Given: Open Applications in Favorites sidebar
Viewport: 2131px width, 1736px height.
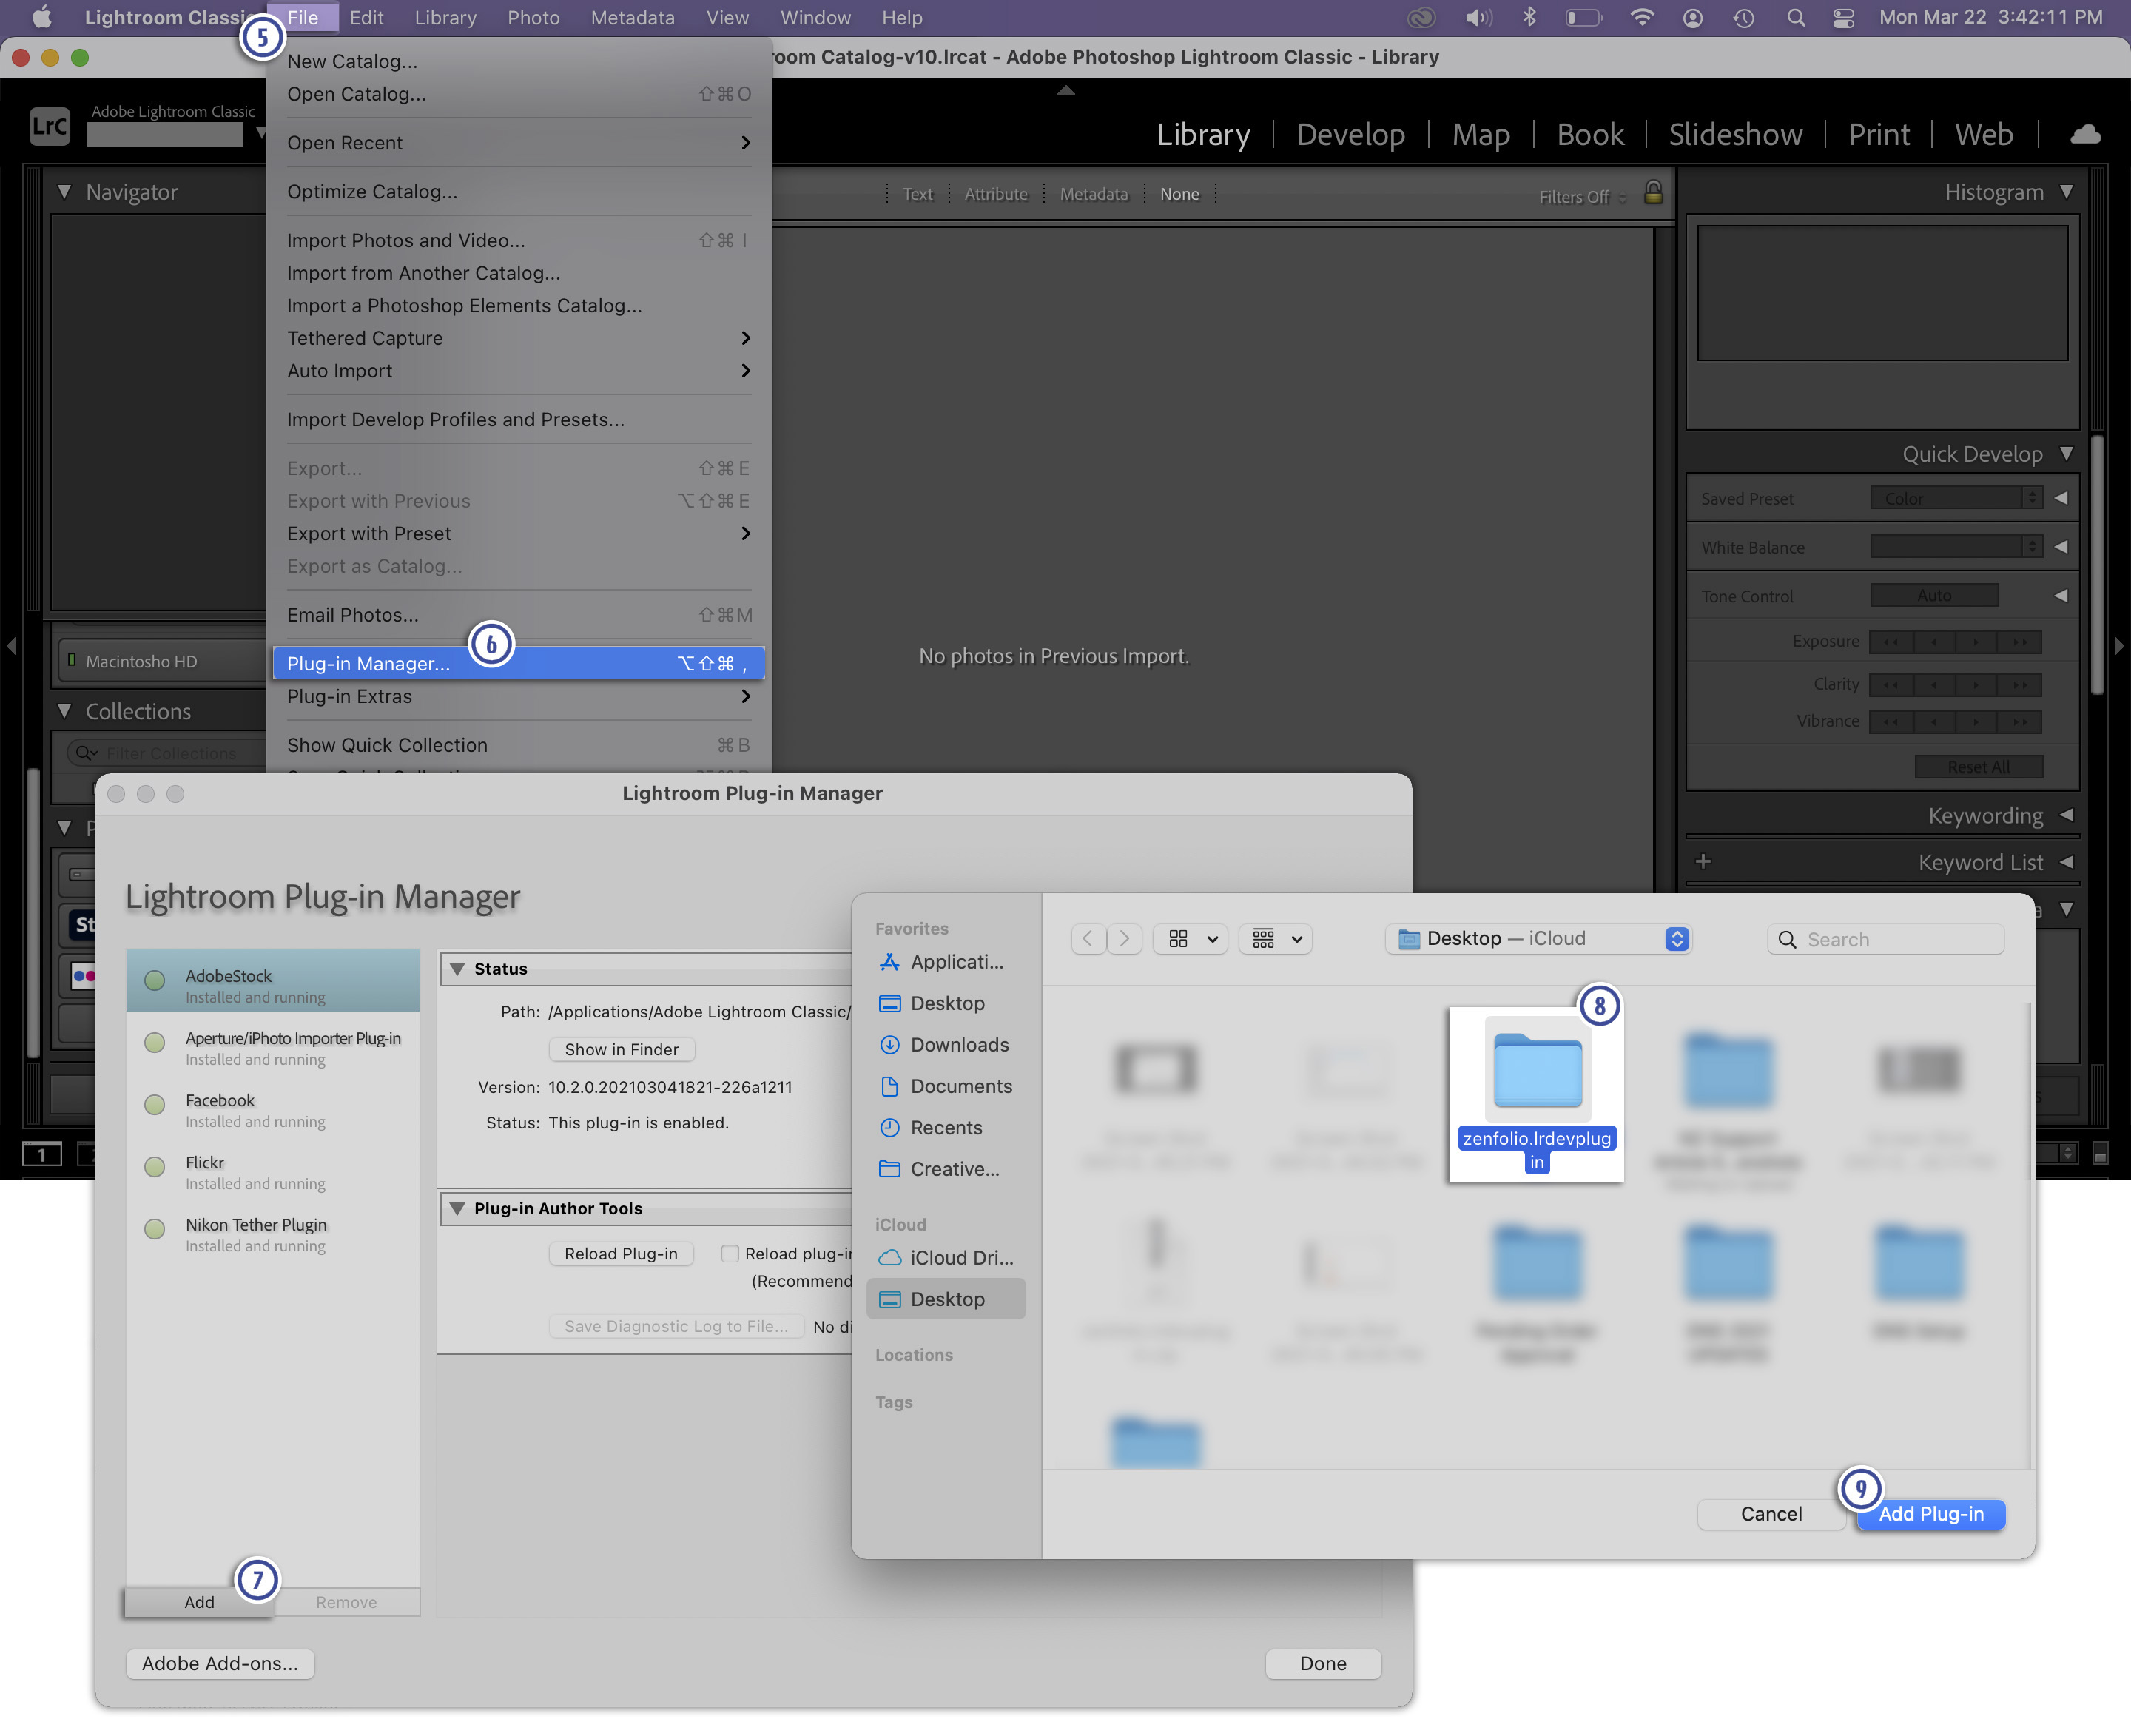Looking at the screenshot, I should [x=946, y=962].
